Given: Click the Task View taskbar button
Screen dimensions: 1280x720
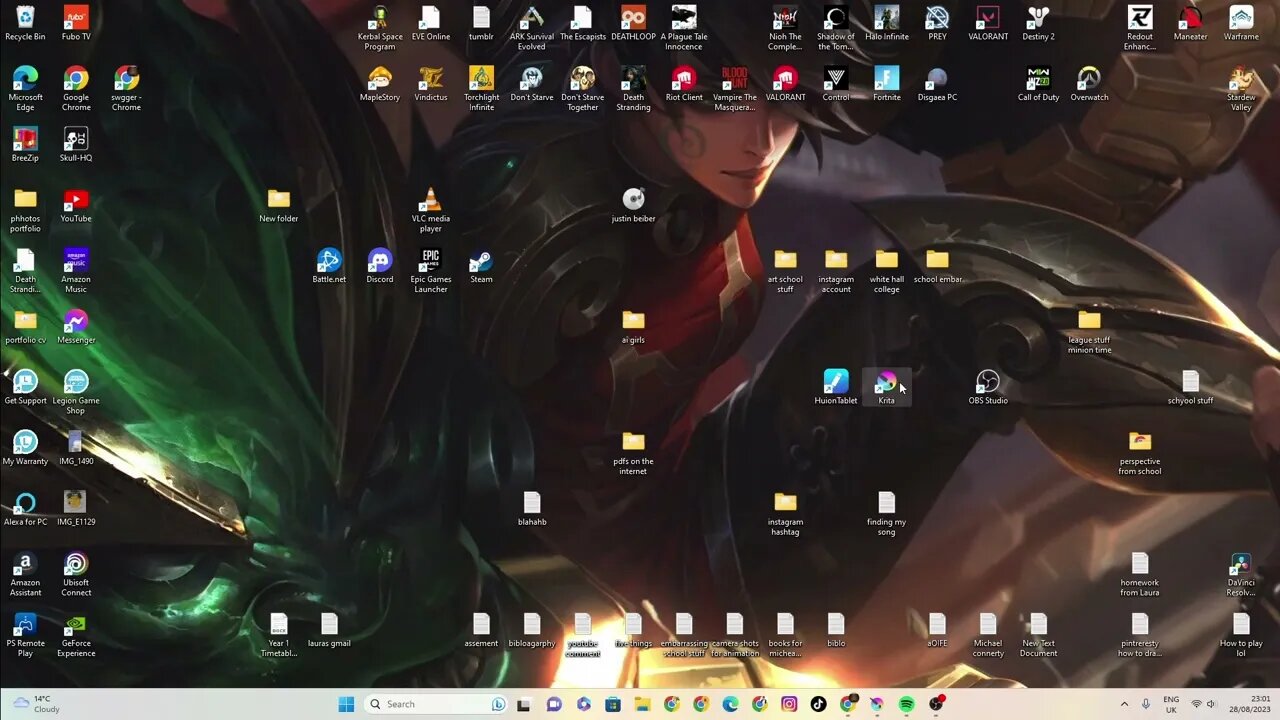Looking at the screenshot, I should 523,704.
